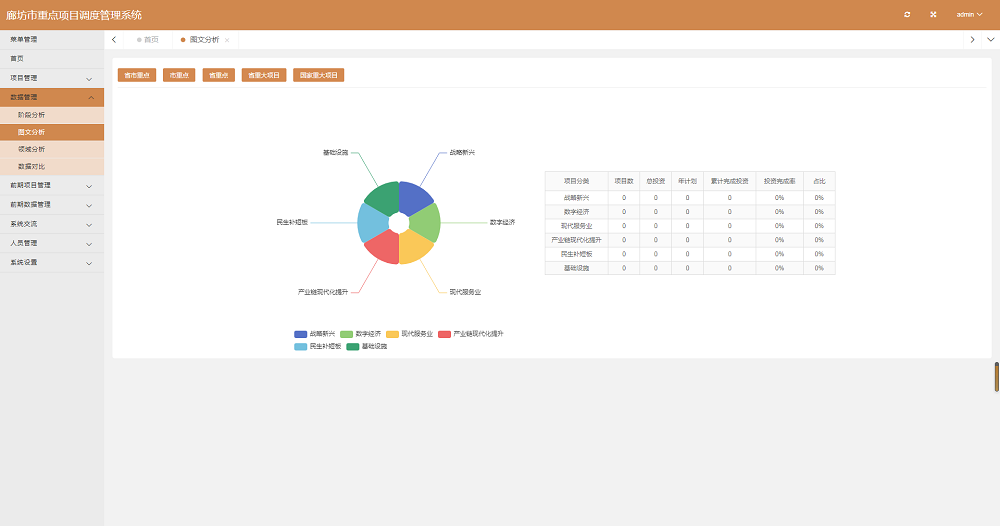This screenshot has width=1000, height=526.
Task: Click the 省市重点 filter button
Action: click(x=137, y=75)
